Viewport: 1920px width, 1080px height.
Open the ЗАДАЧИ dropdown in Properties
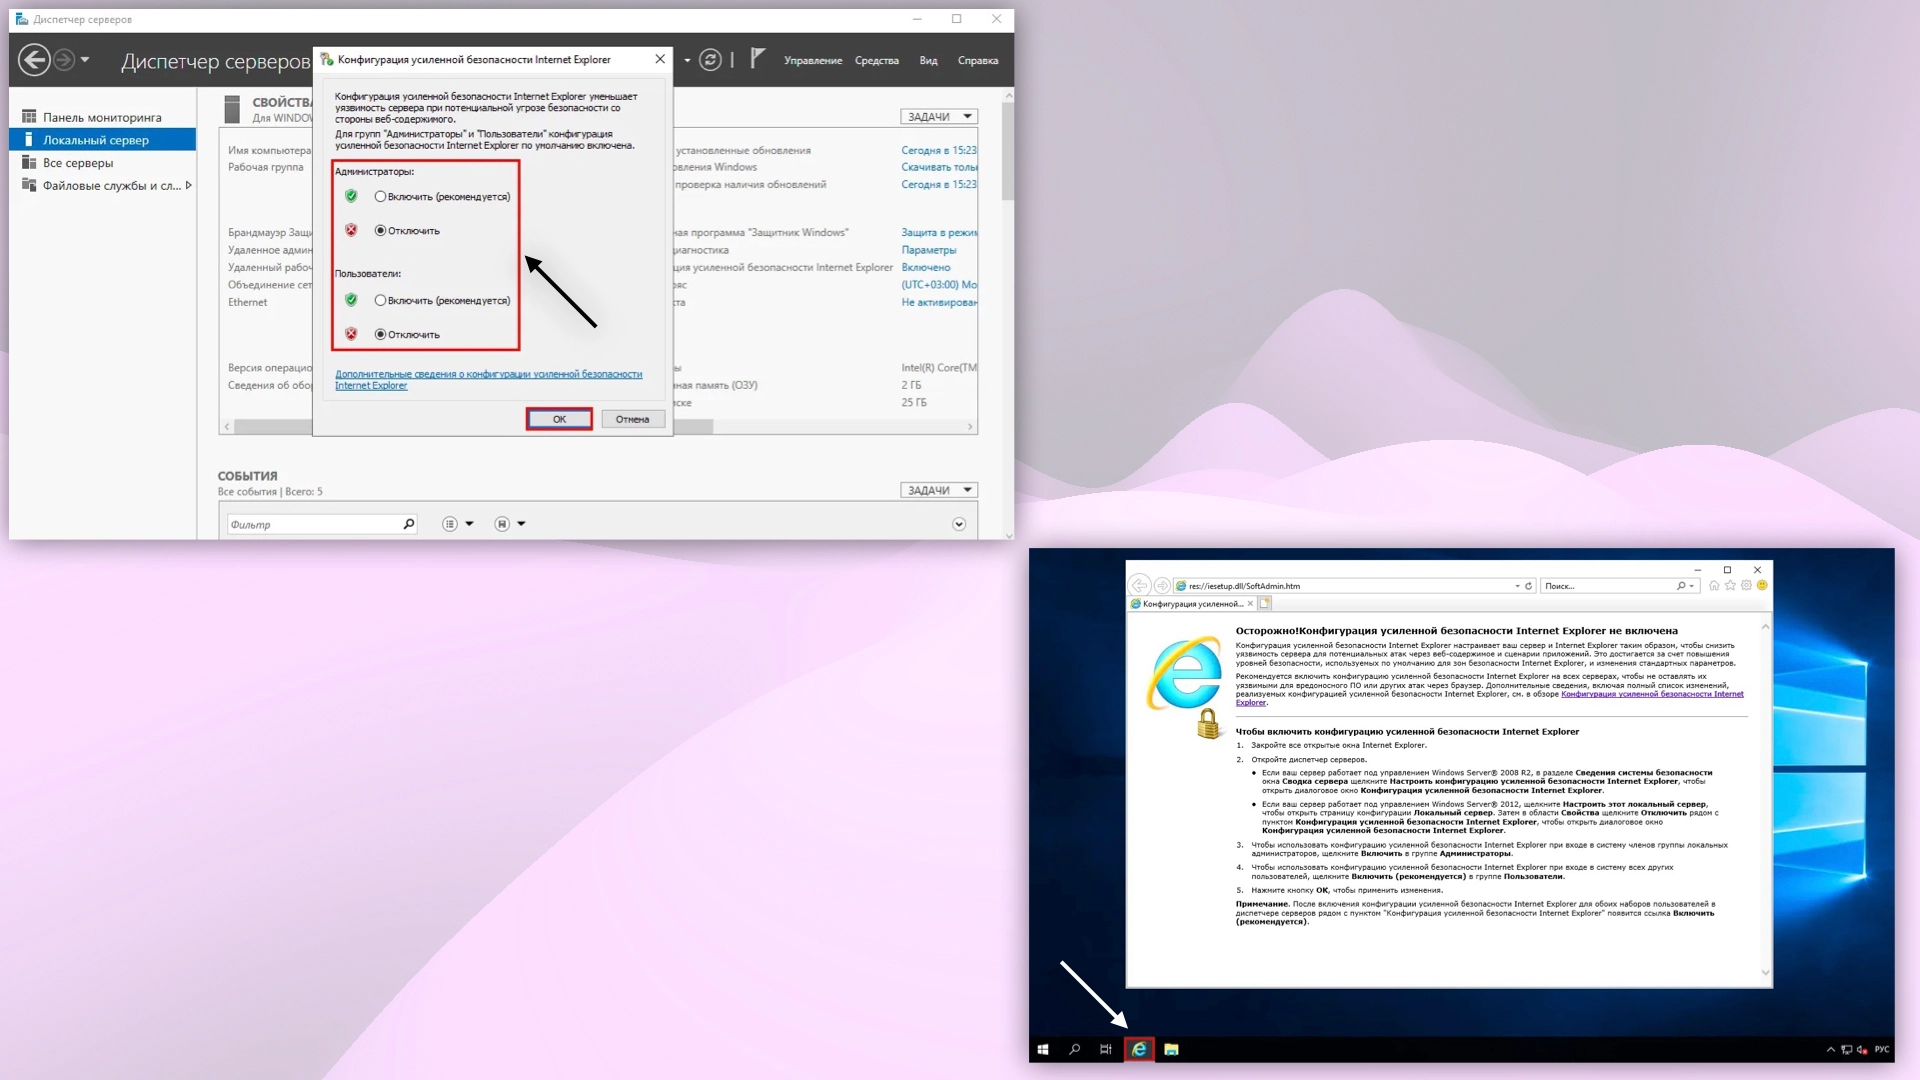[x=938, y=117]
